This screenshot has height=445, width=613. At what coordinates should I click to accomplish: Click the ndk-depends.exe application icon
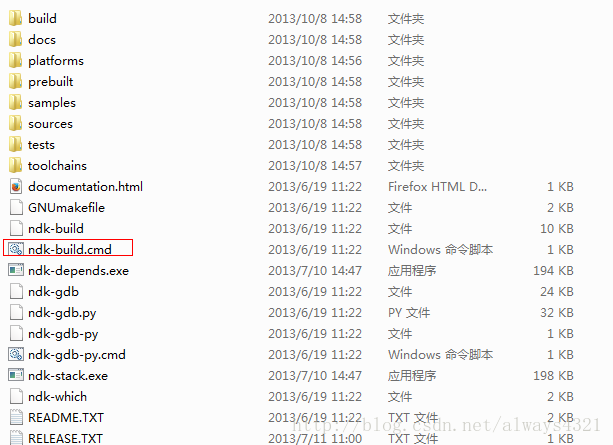tap(16, 270)
